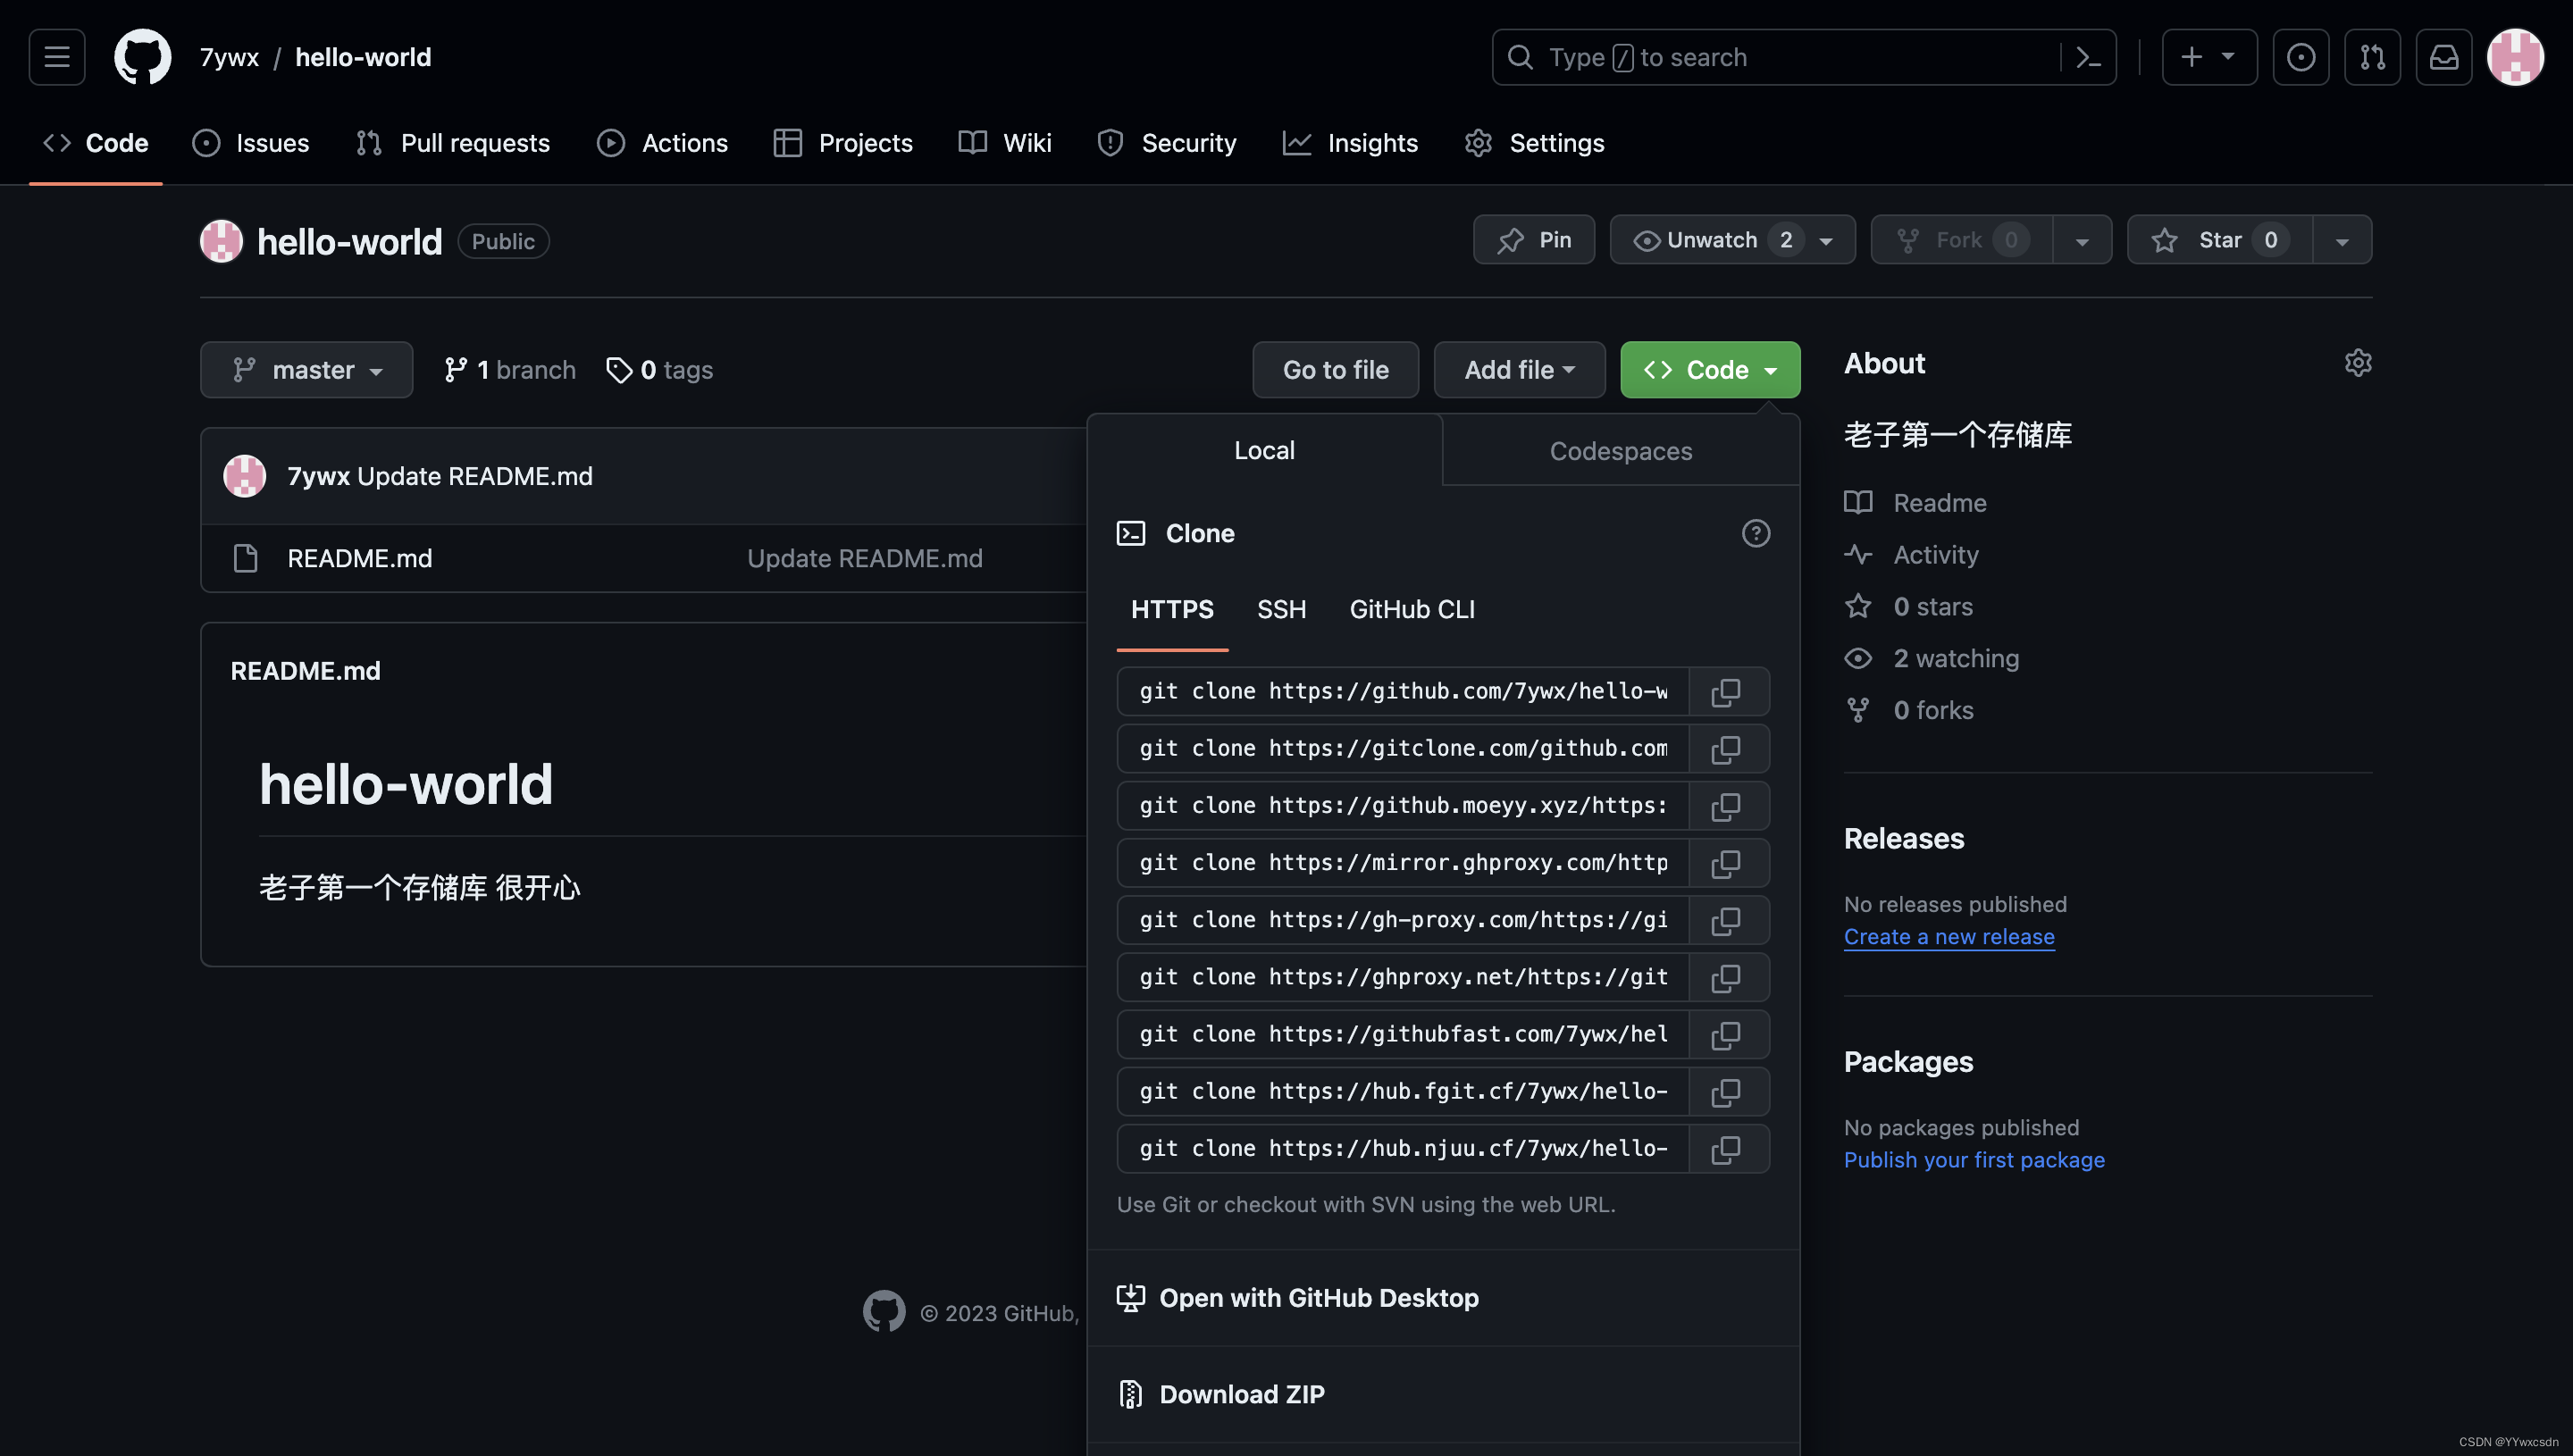Pin the hello-world repository

1534,240
